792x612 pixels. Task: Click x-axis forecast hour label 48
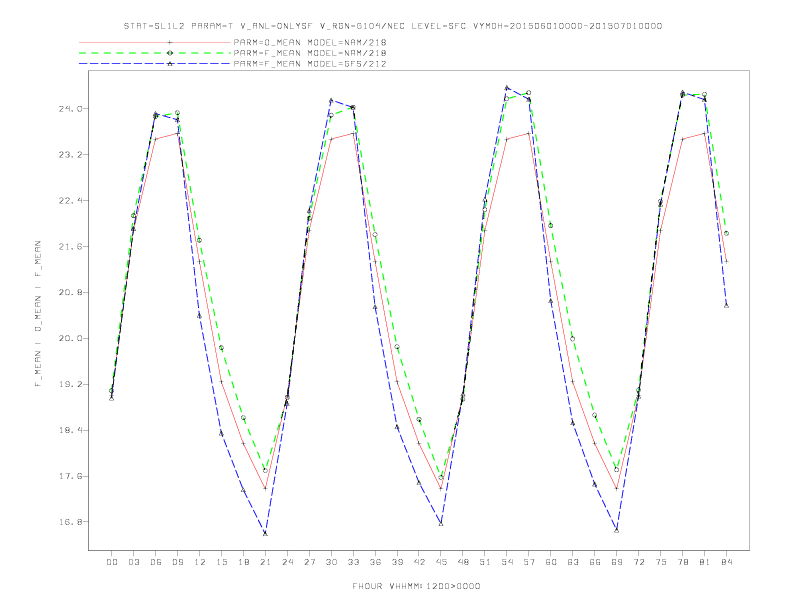[x=463, y=562]
